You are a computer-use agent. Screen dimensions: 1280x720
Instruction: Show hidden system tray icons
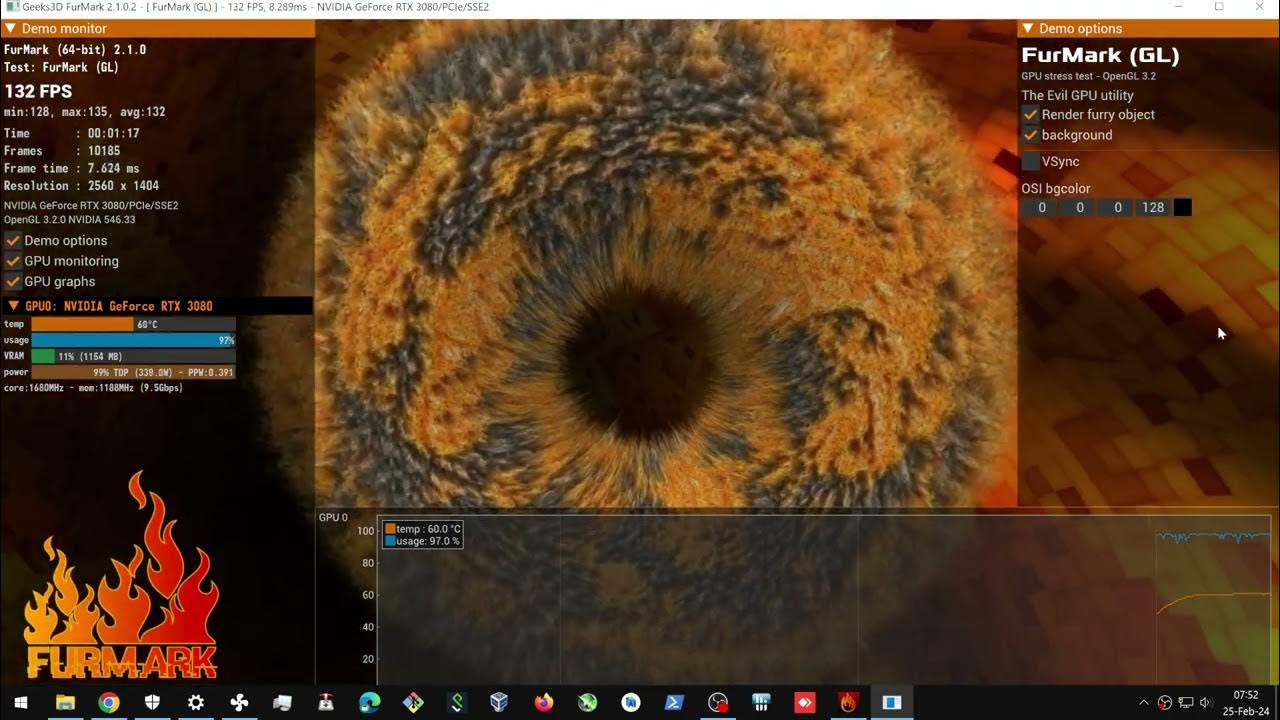click(x=1144, y=702)
